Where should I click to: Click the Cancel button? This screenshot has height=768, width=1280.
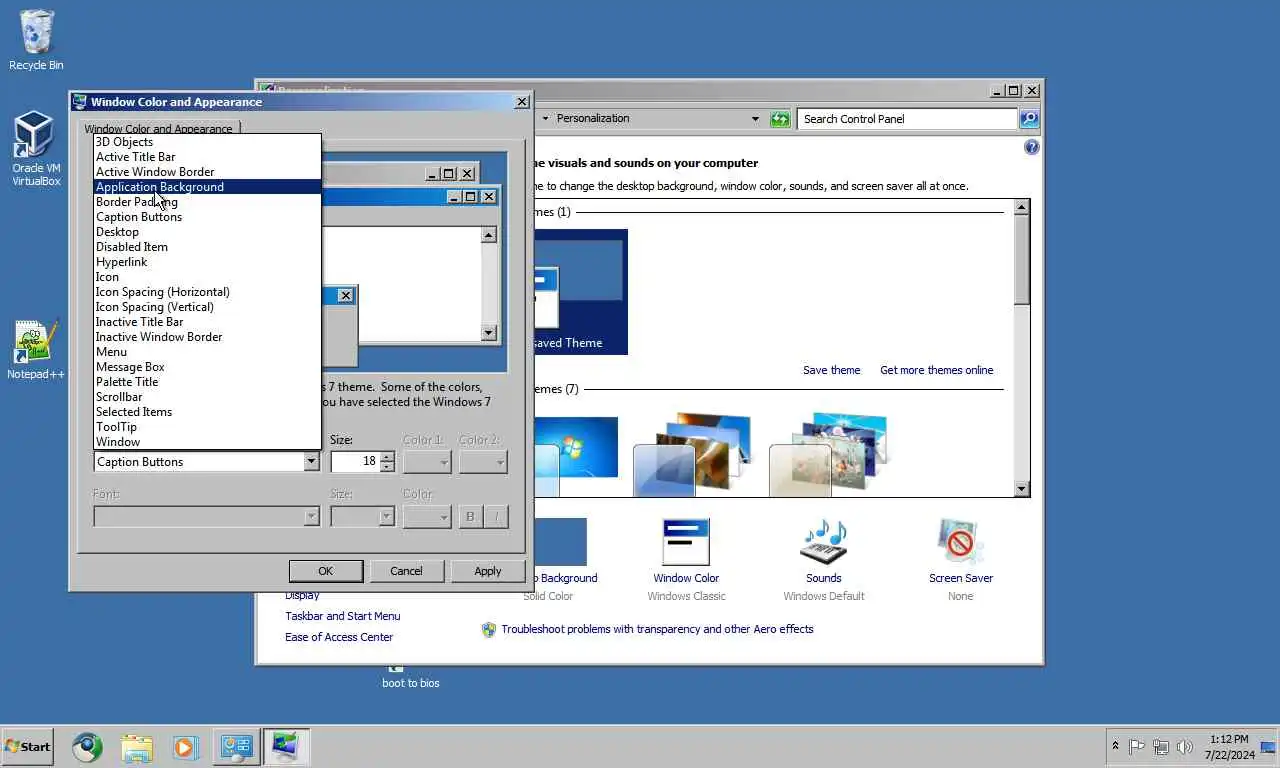click(x=406, y=571)
